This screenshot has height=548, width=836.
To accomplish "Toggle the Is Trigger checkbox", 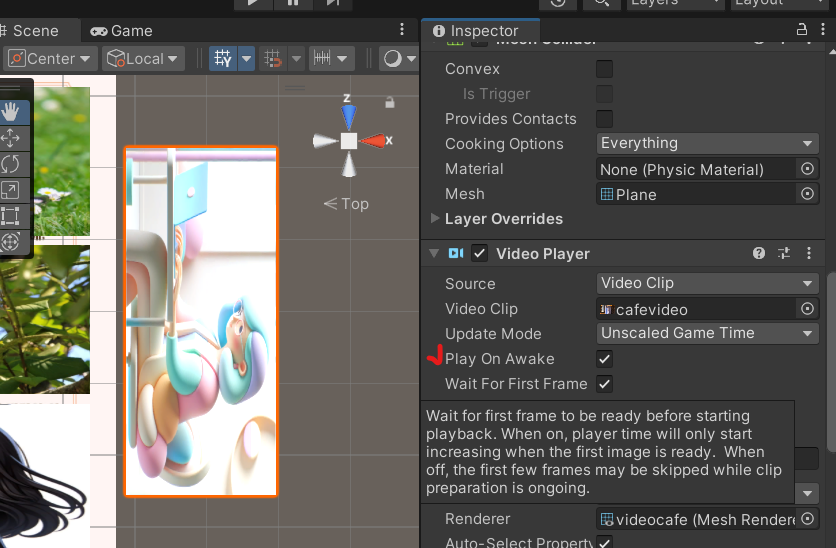I will click(x=604, y=94).
